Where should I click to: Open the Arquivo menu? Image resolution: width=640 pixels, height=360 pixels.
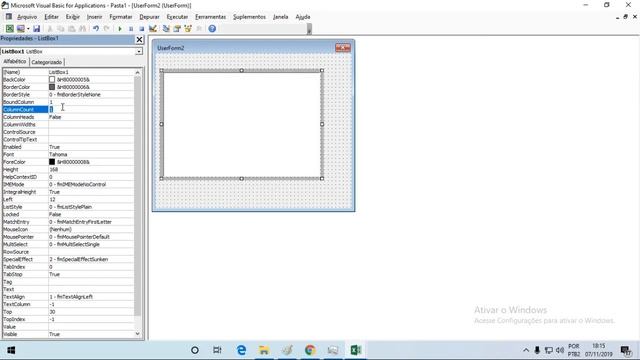pyautogui.click(x=27, y=17)
